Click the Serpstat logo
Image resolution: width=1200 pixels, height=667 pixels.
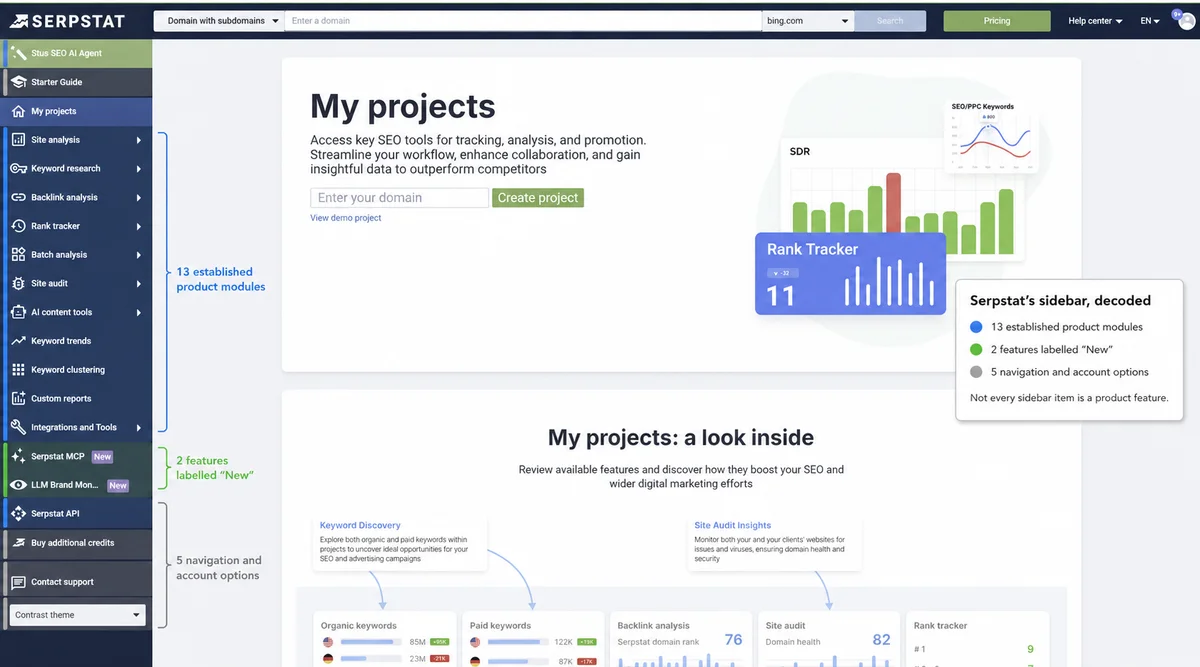coord(68,21)
